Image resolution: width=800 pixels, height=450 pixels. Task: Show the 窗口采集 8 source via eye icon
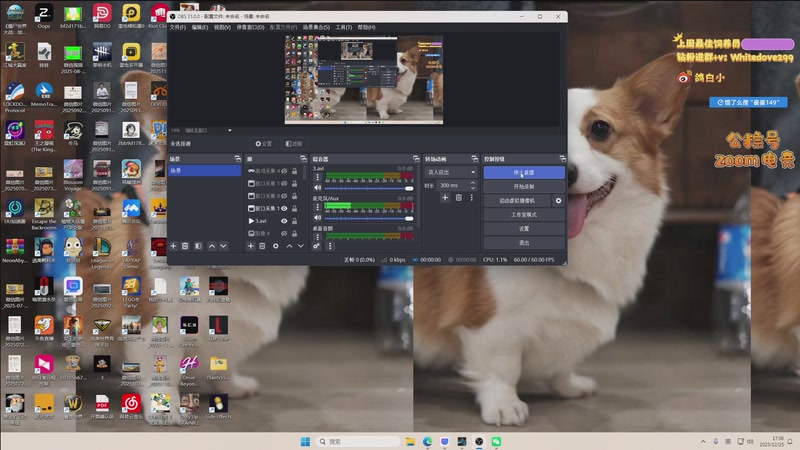click(x=284, y=196)
